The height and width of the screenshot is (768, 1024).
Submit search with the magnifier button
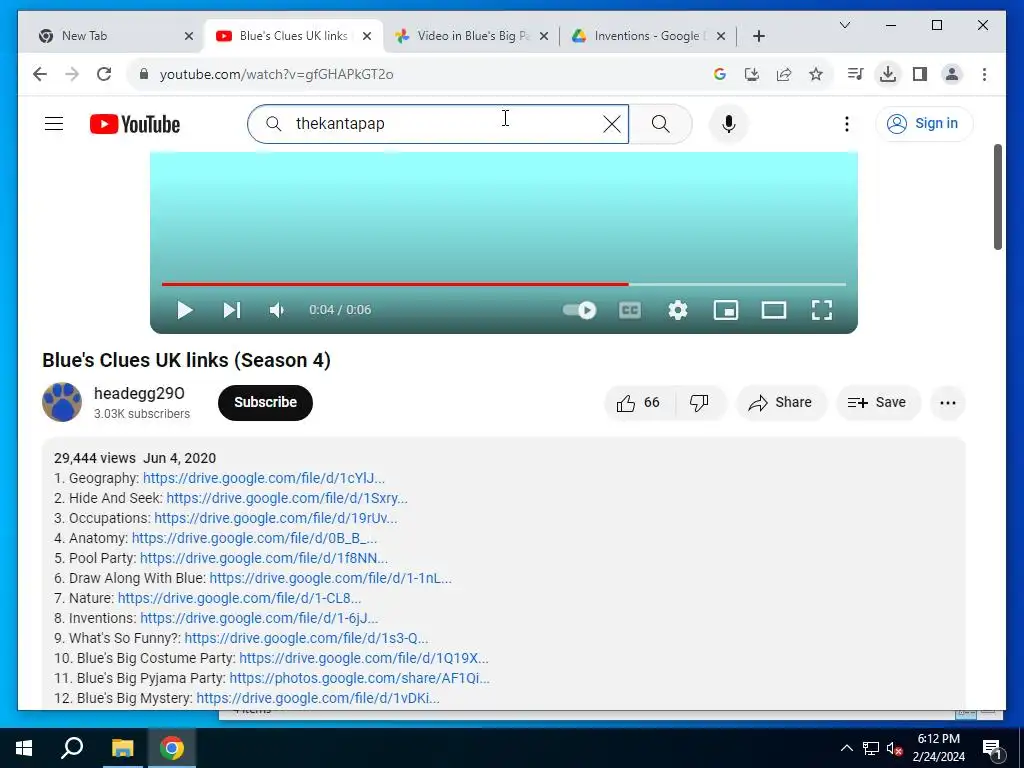[660, 123]
